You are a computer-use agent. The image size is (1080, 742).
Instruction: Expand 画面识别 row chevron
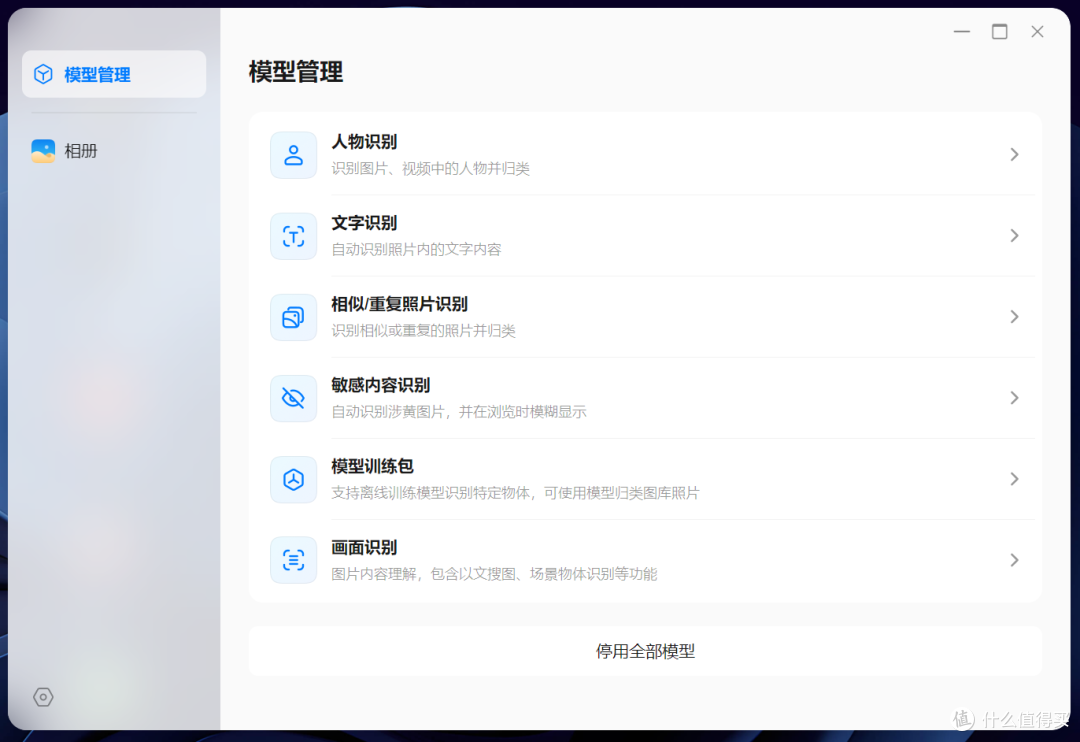(1015, 560)
